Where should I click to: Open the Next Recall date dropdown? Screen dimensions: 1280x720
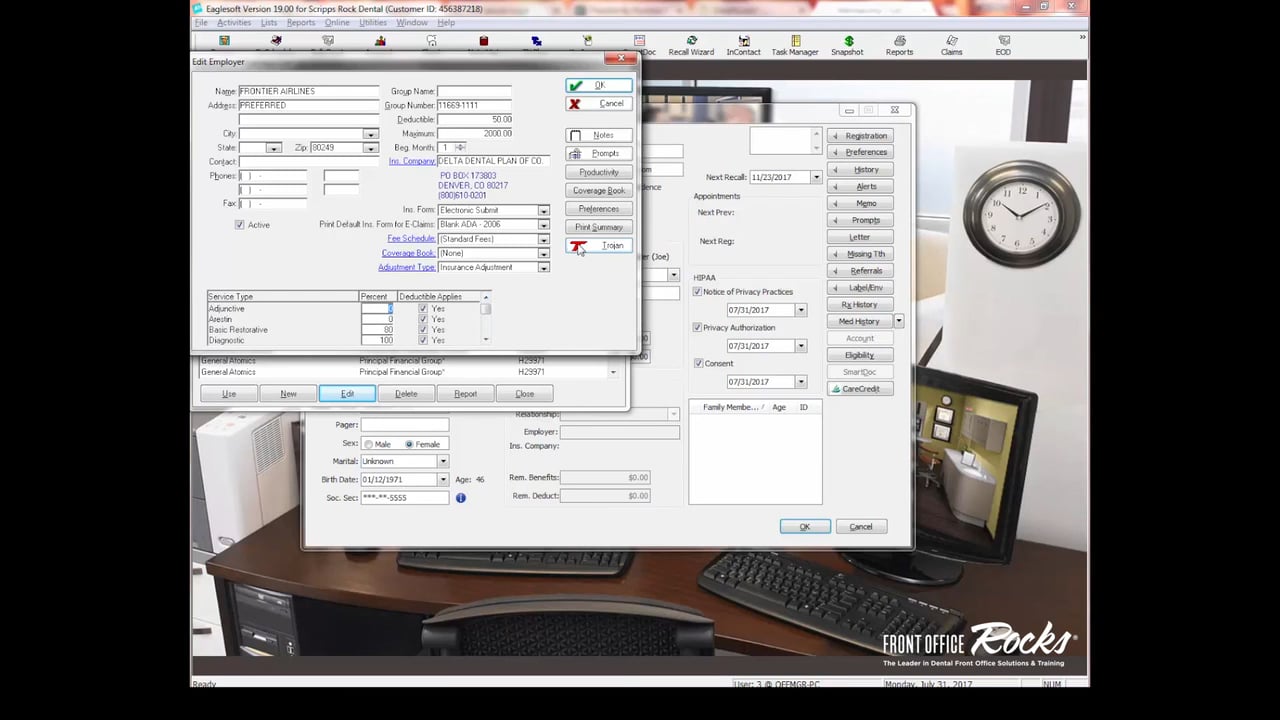click(x=816, y=177)
